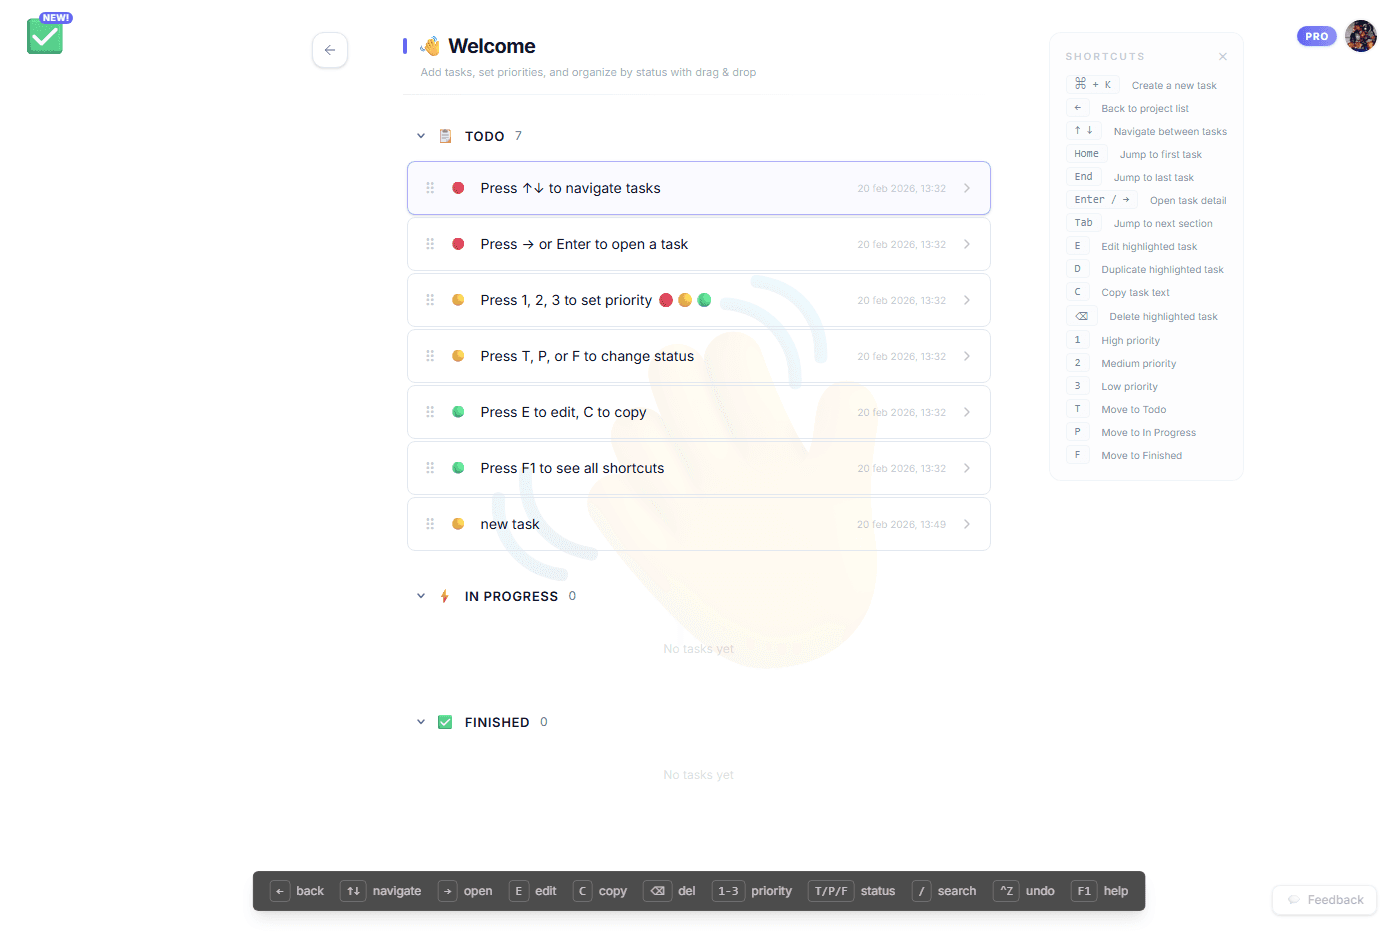Click the drag handle on the 'new task' row
The width and height of the screenshot is (1397, 935).
click(430, 523)
